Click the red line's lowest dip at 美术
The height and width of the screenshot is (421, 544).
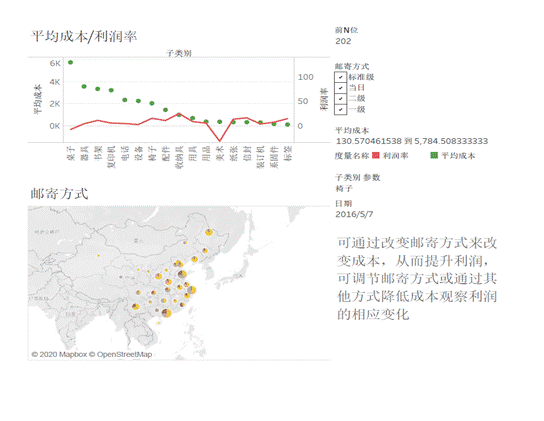(220, 141)
